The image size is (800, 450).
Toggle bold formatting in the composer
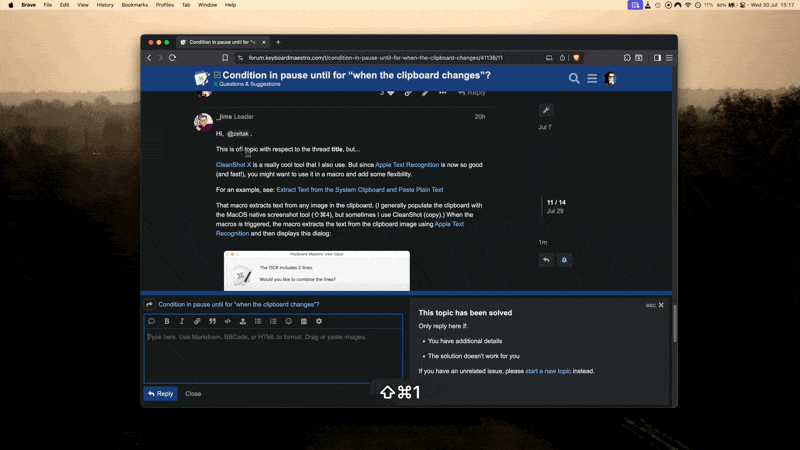(x=167, y=321)
